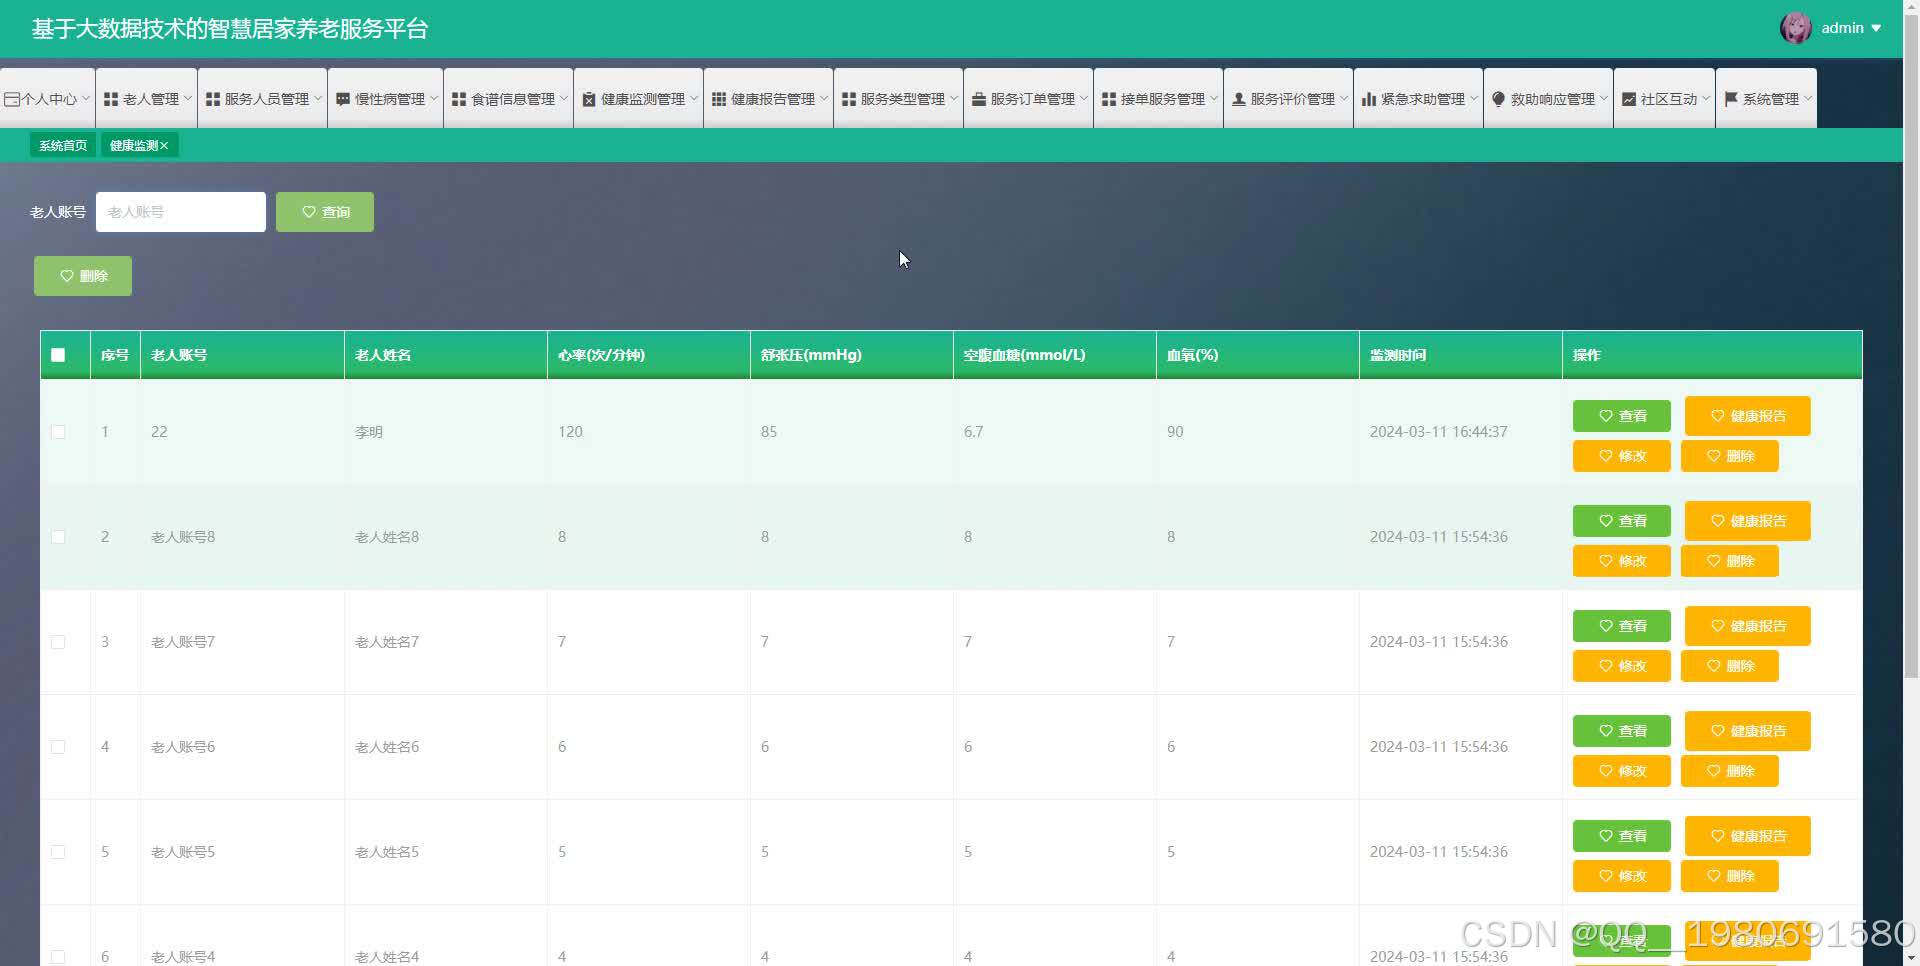This screenshot has height=966, width=1920.
Task: Click 修改 for 老人账号7 row
Action: 1621,666
